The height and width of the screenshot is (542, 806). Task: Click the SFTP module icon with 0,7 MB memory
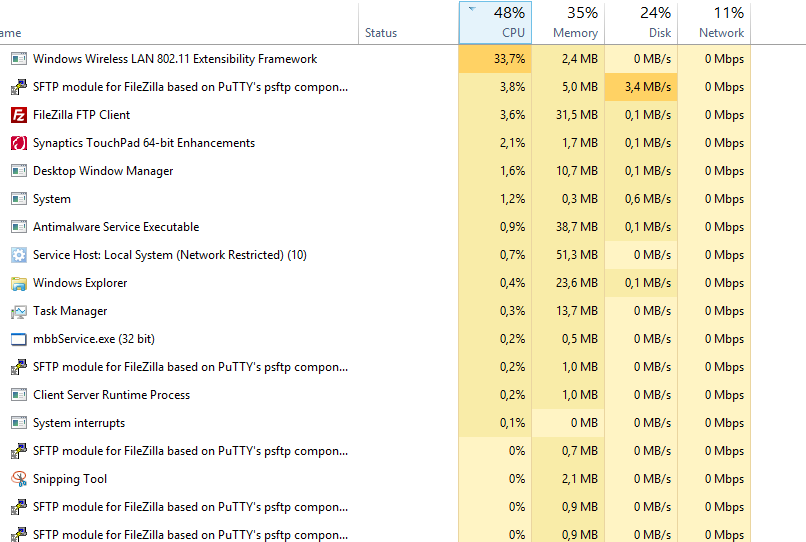click(x=19, y=451)
